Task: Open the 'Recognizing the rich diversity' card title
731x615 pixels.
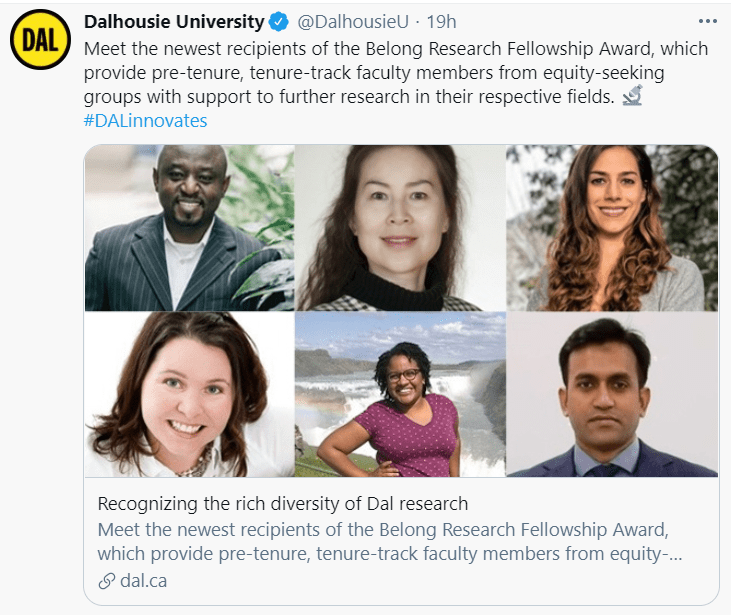Action: point(283,504)
